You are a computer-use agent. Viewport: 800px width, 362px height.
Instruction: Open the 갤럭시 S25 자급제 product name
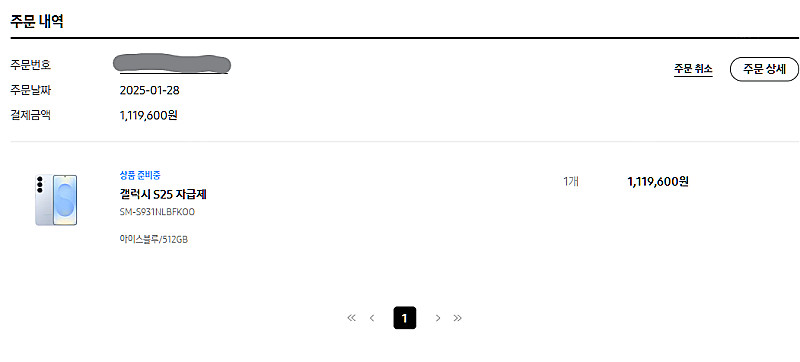tap(163, 194)
